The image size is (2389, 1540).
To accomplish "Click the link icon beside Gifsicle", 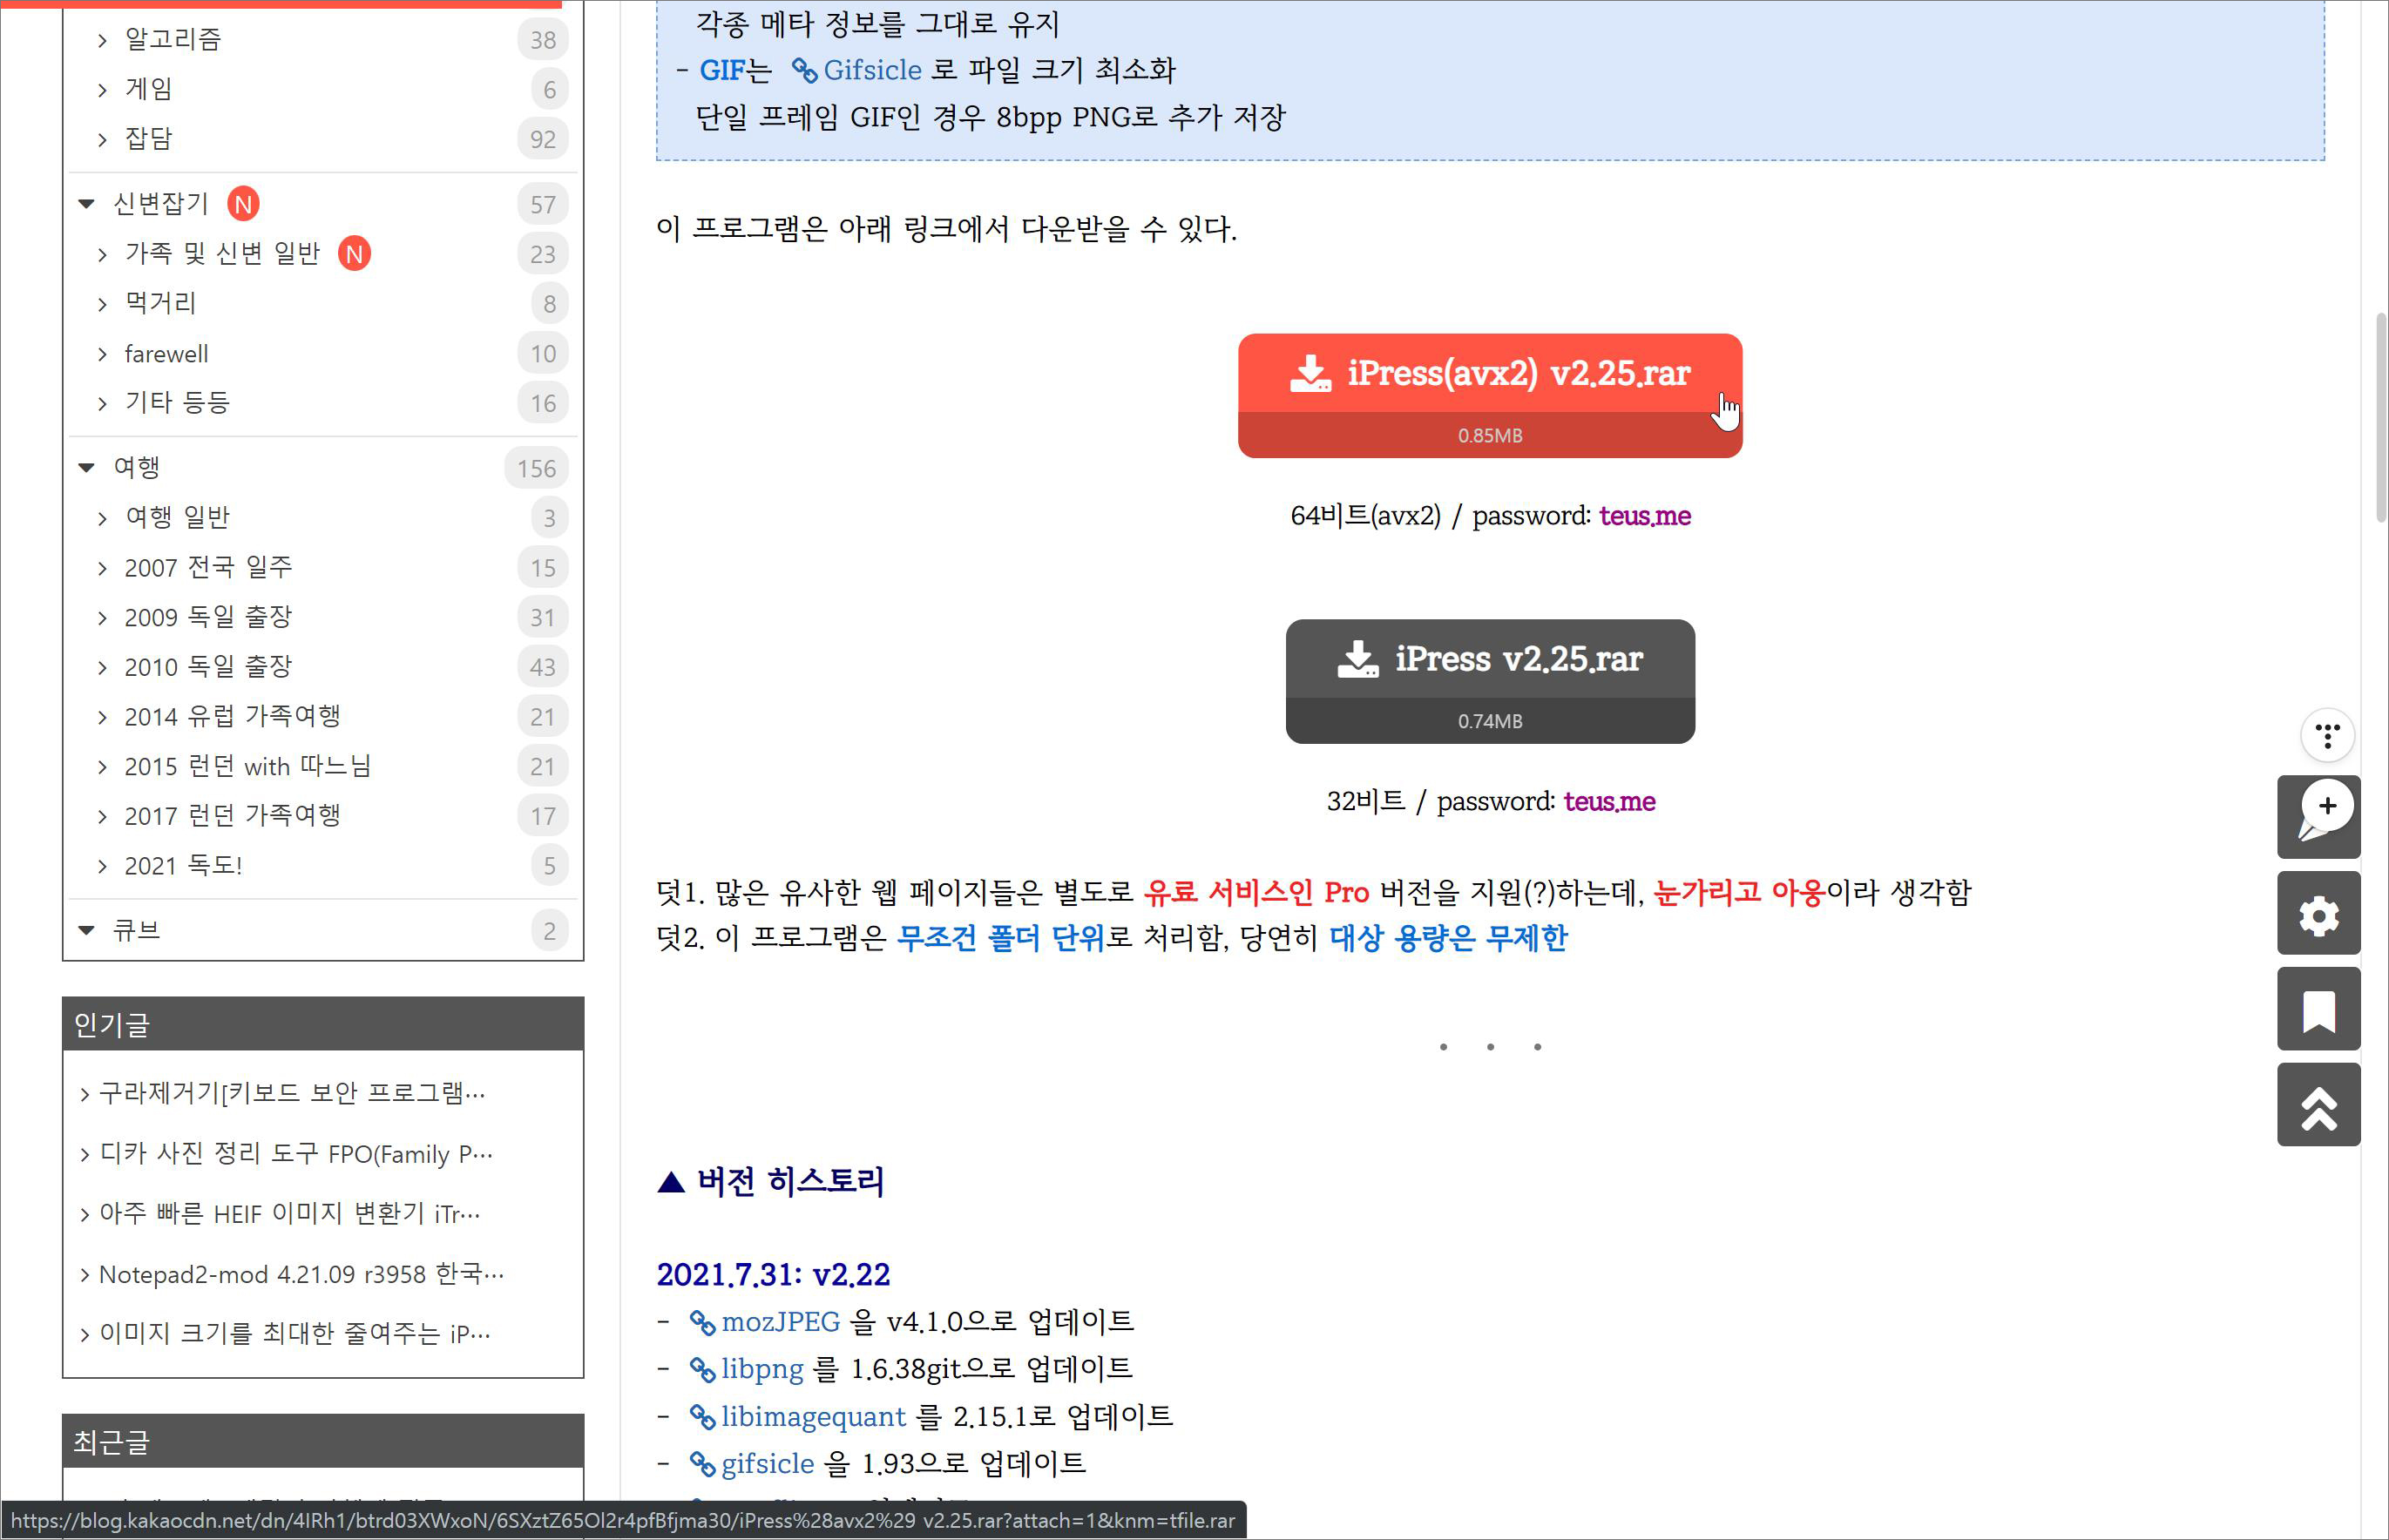I will 804,70.
